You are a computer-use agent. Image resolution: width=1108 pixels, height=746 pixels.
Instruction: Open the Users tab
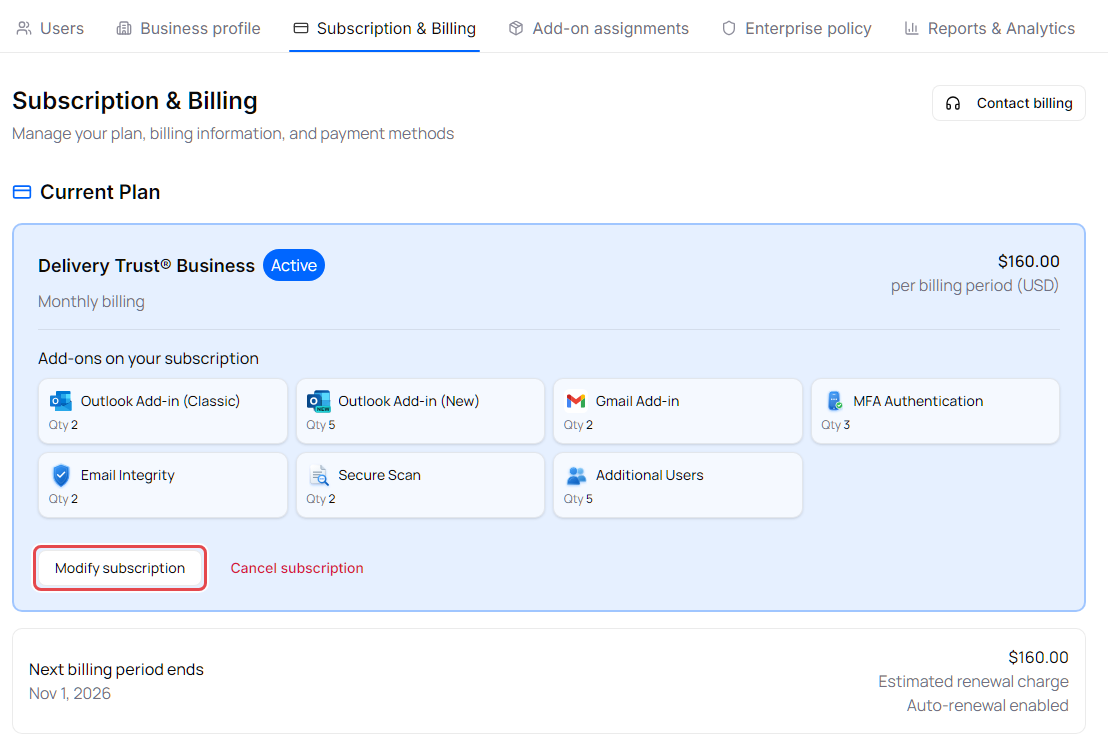(x=49, y=28)
